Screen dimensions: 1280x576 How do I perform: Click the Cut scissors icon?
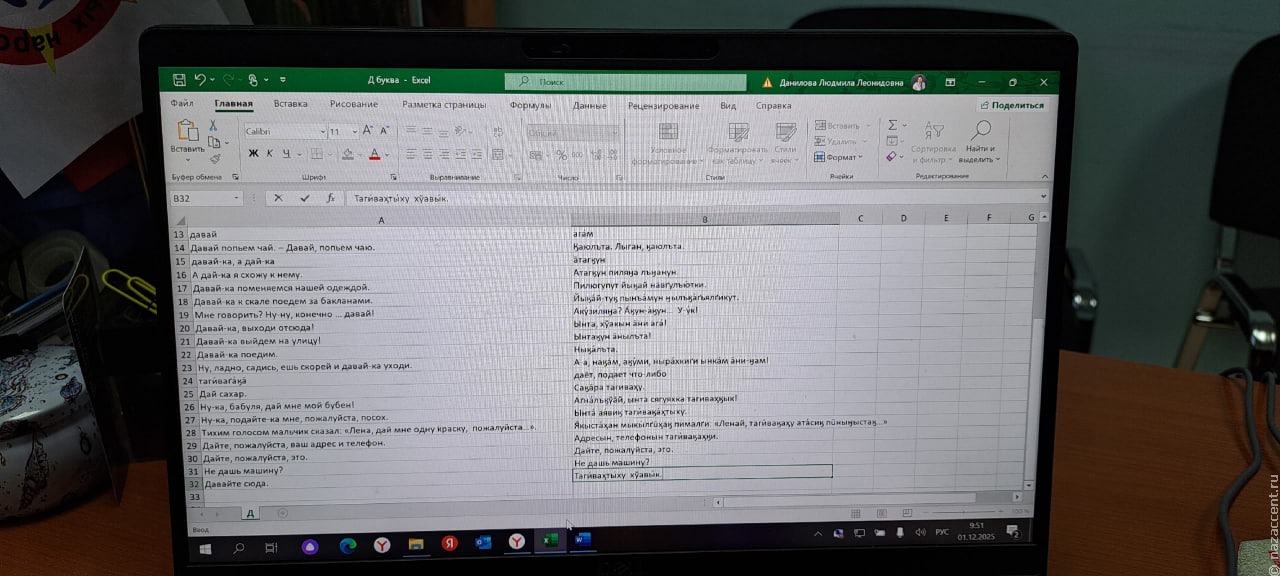tap(213, 126)
